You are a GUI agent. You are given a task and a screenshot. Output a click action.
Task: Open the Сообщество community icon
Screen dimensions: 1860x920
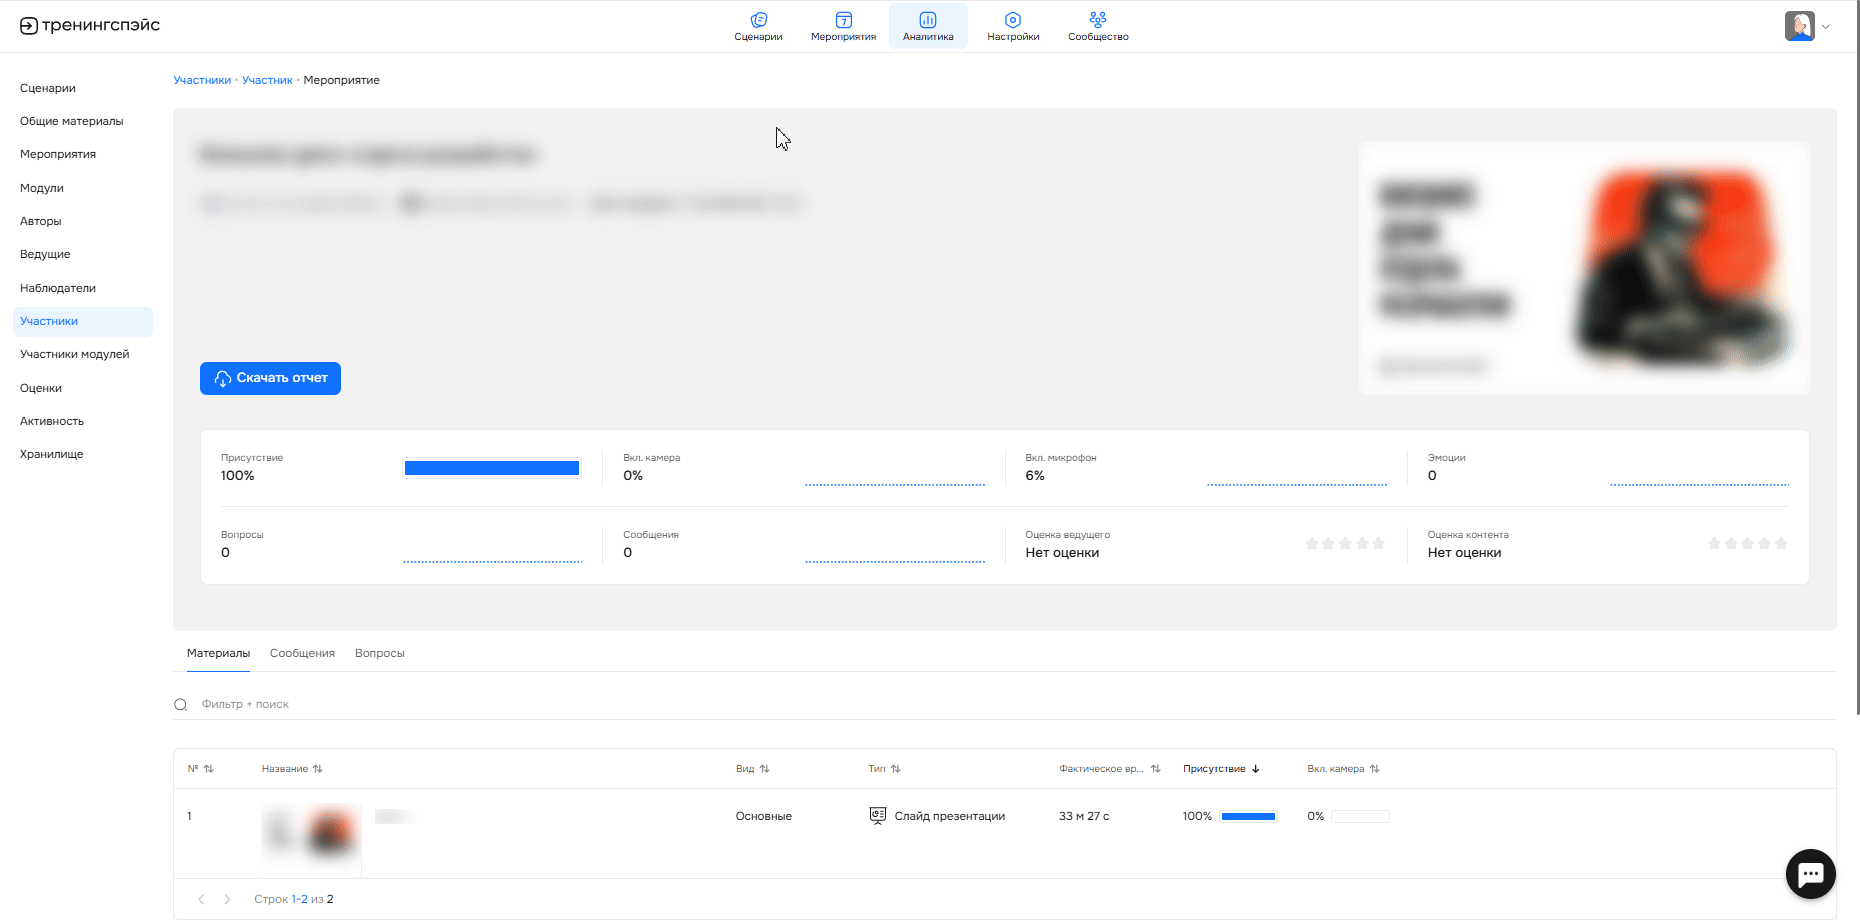(x=1097, y=20)
